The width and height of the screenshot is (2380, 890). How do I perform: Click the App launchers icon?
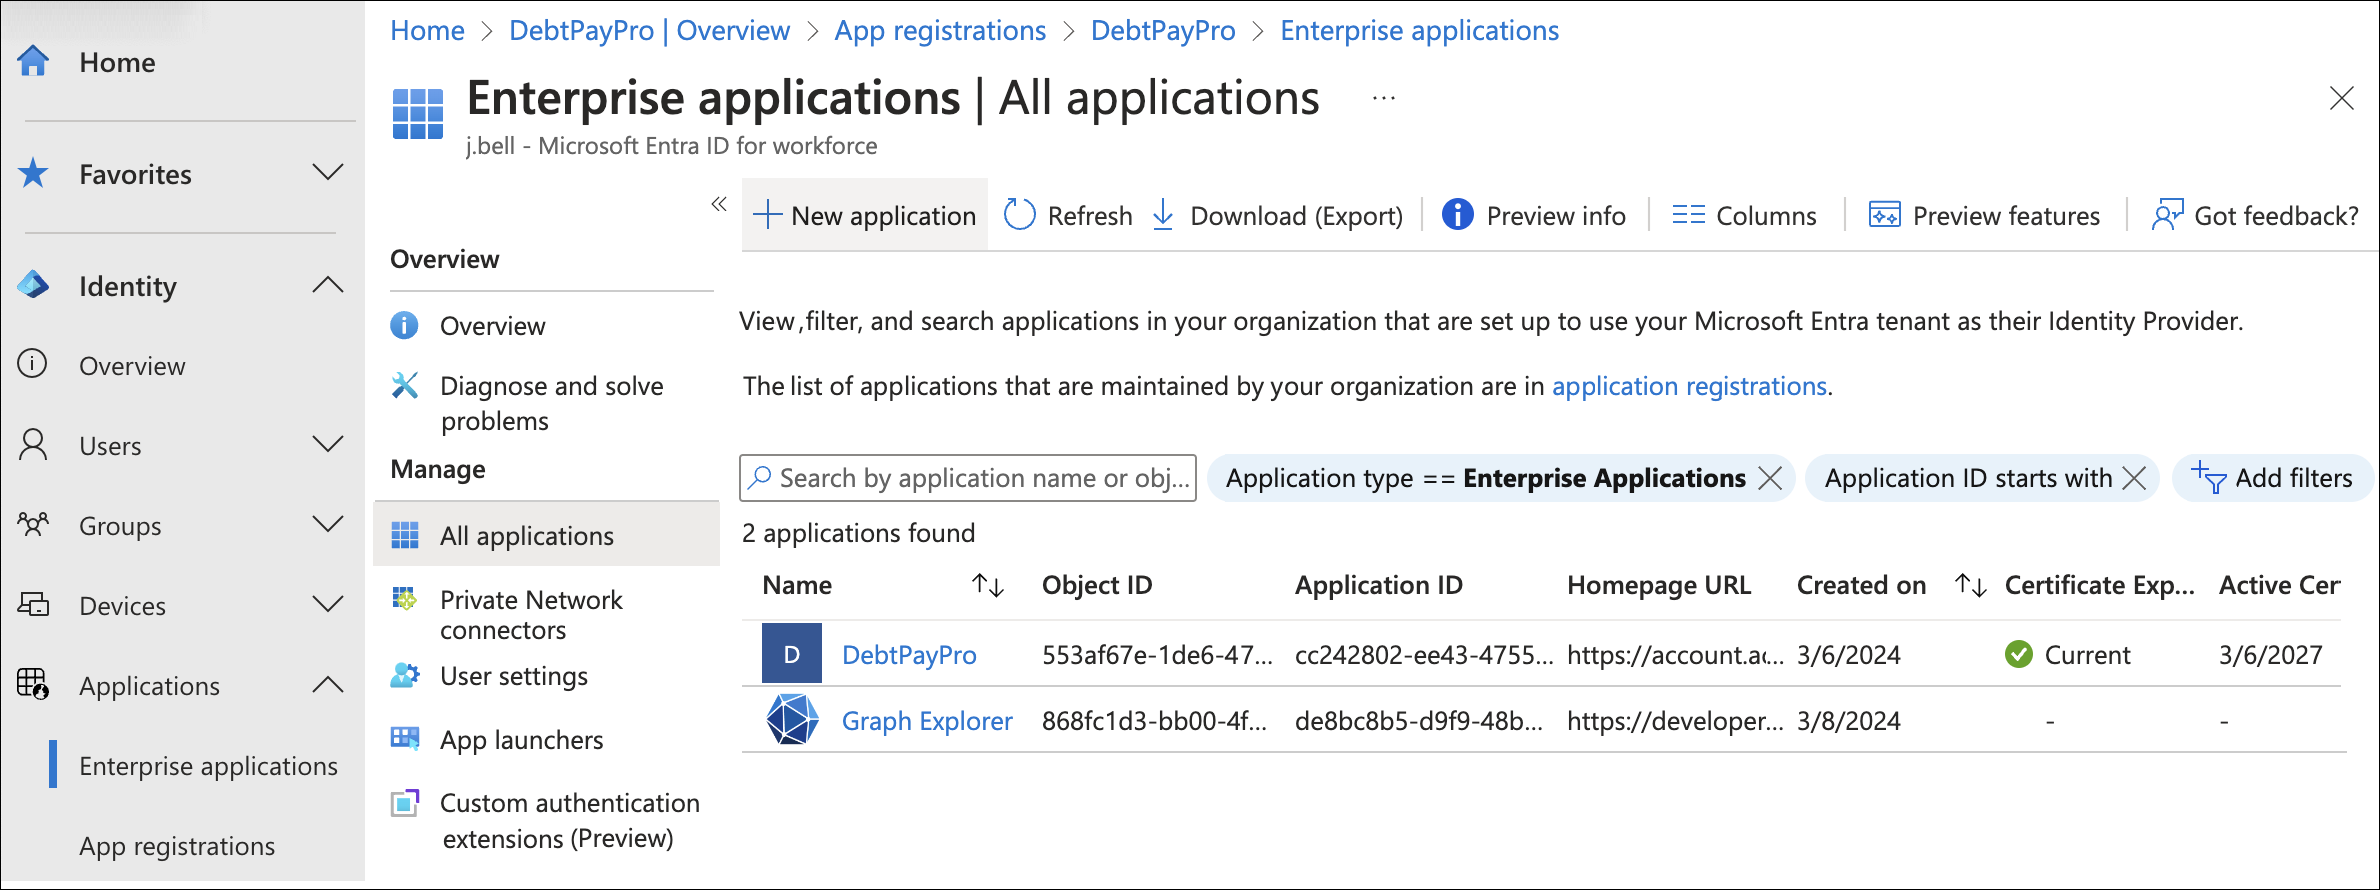click(x=405, y=738)
